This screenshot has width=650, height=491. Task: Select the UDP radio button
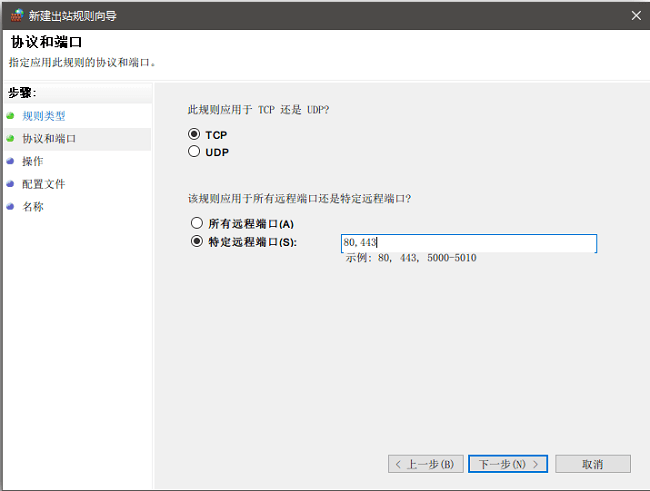click(194, 152)
